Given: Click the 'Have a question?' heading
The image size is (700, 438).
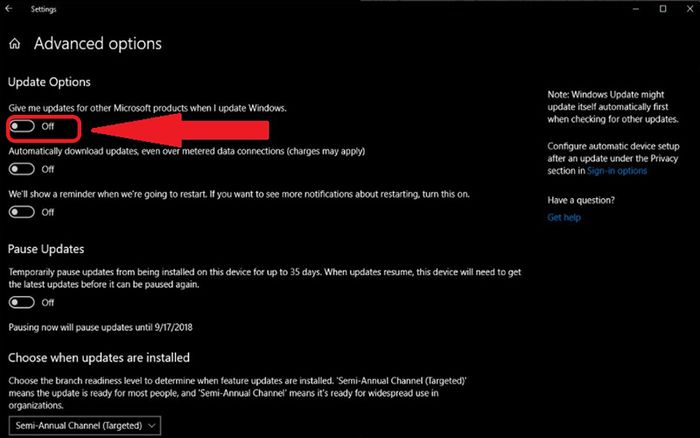Looking at the screenshot, I should 581,200.
